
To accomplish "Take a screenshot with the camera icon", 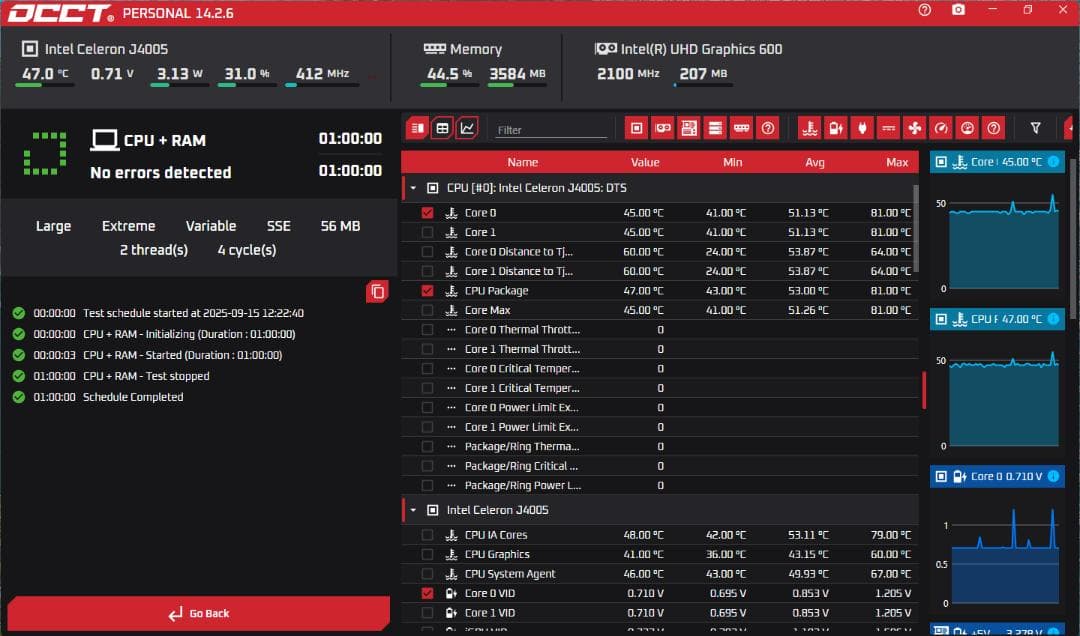I will [x=958, y=10].
